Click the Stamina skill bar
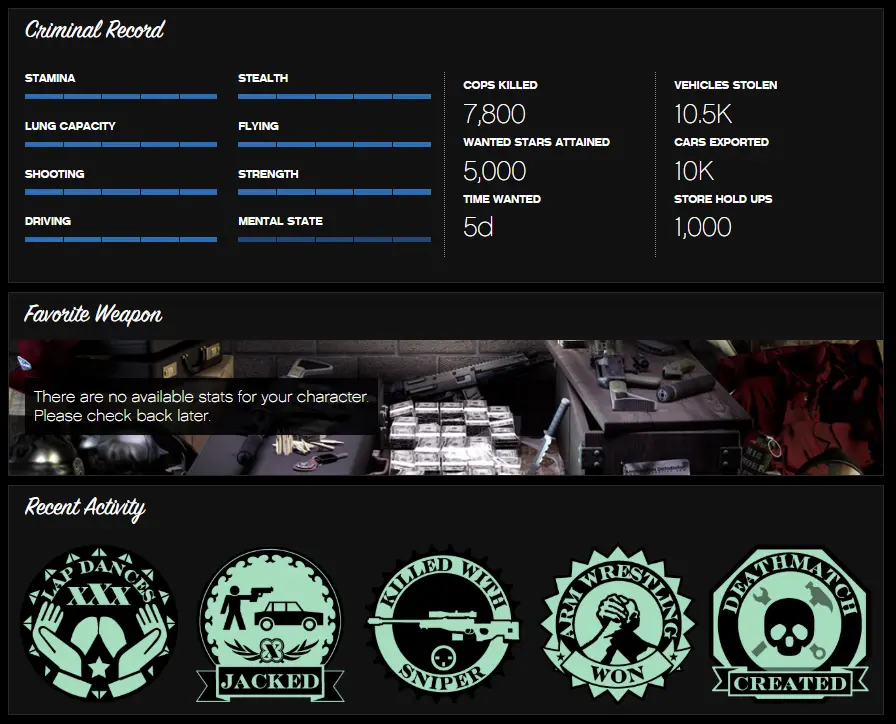Viewport: 896px width, 724px height. click(x=121, y=96)
